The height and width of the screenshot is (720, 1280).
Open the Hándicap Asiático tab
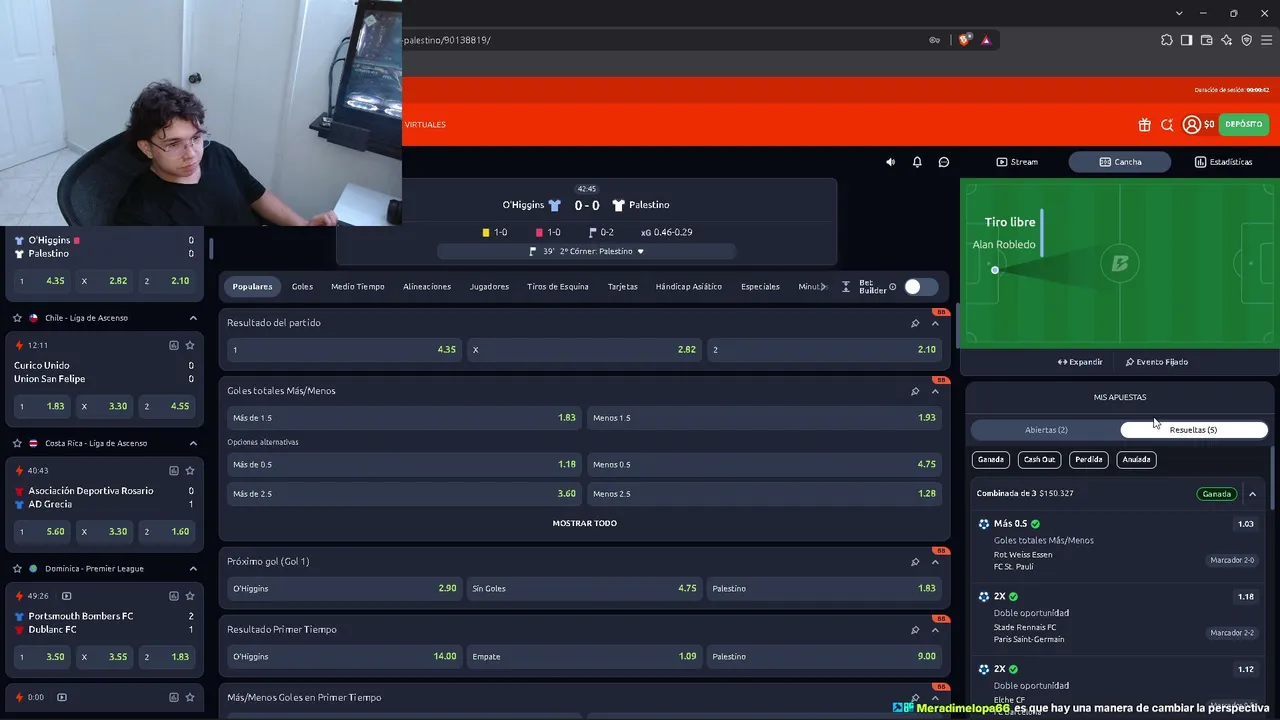click(689, 287)
